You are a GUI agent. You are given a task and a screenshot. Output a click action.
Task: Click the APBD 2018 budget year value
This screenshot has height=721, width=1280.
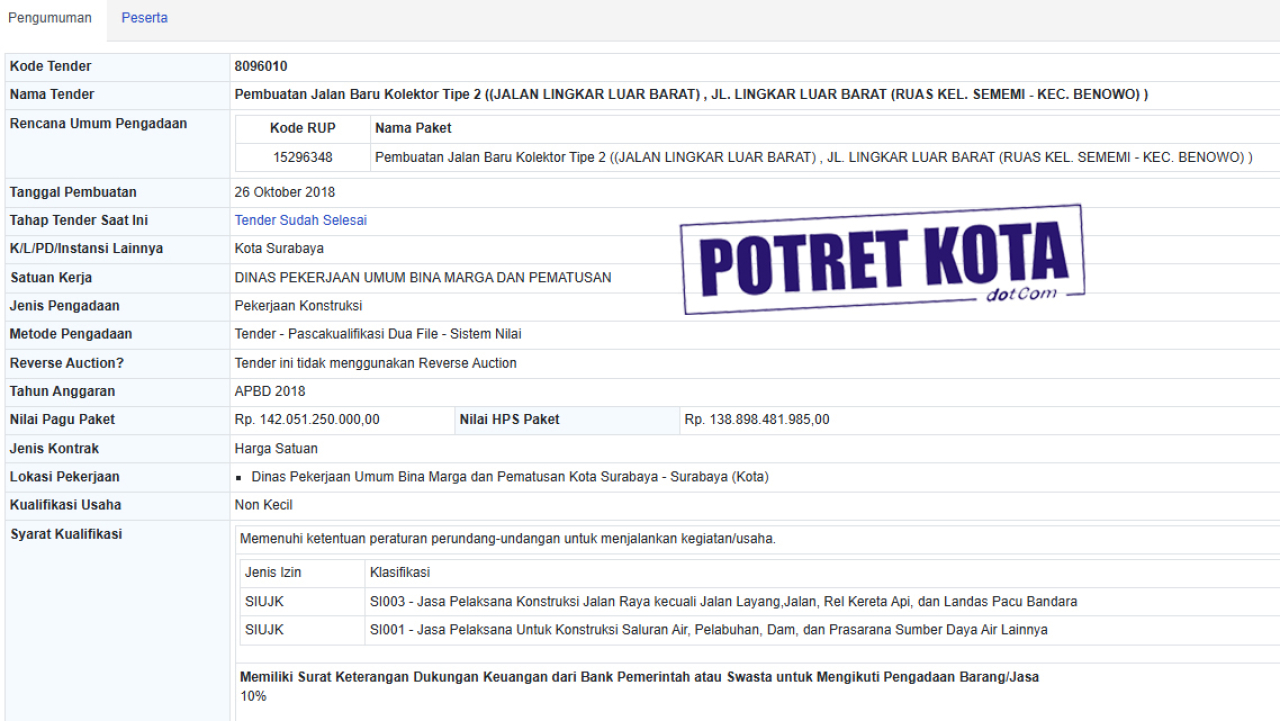click(x=270, y=391)
